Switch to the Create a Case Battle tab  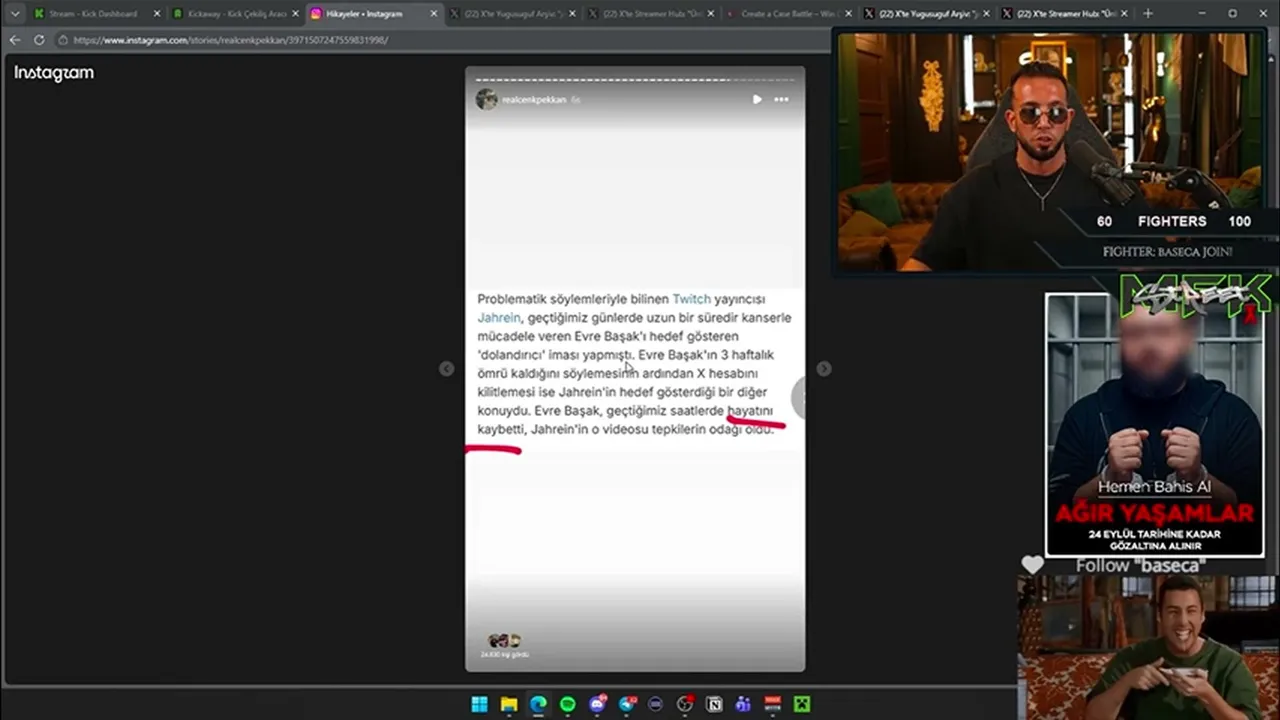click(x=787, y=14)
